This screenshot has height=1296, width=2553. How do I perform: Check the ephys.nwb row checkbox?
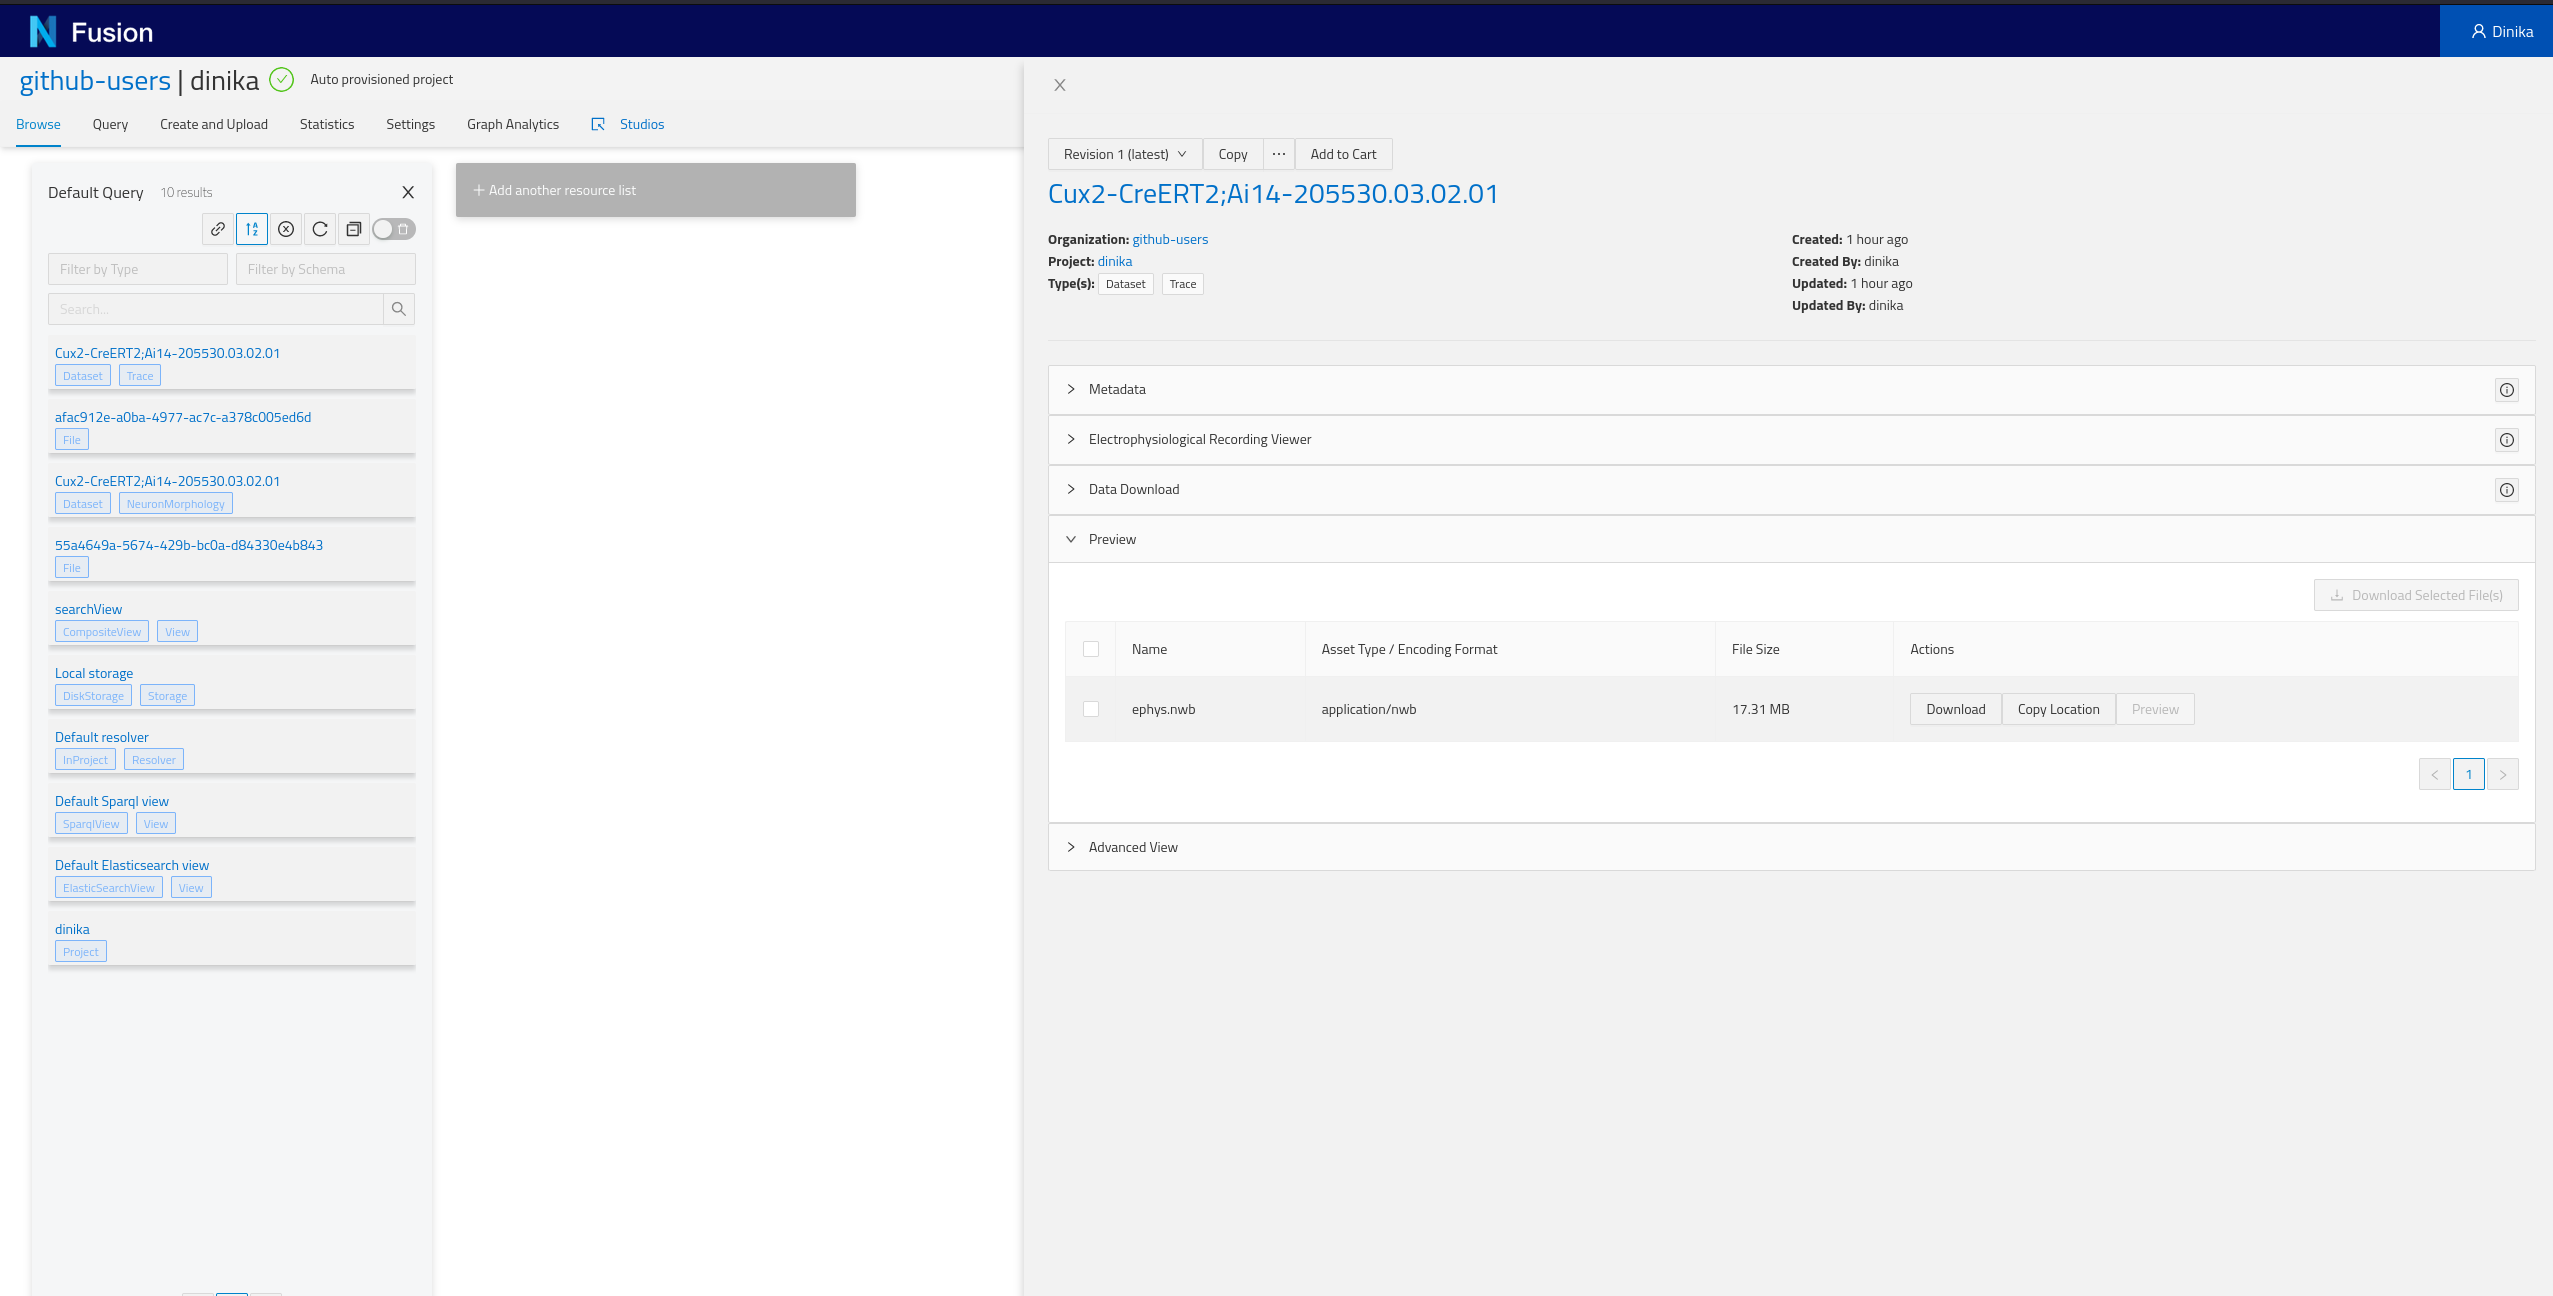pos(1091,709)
